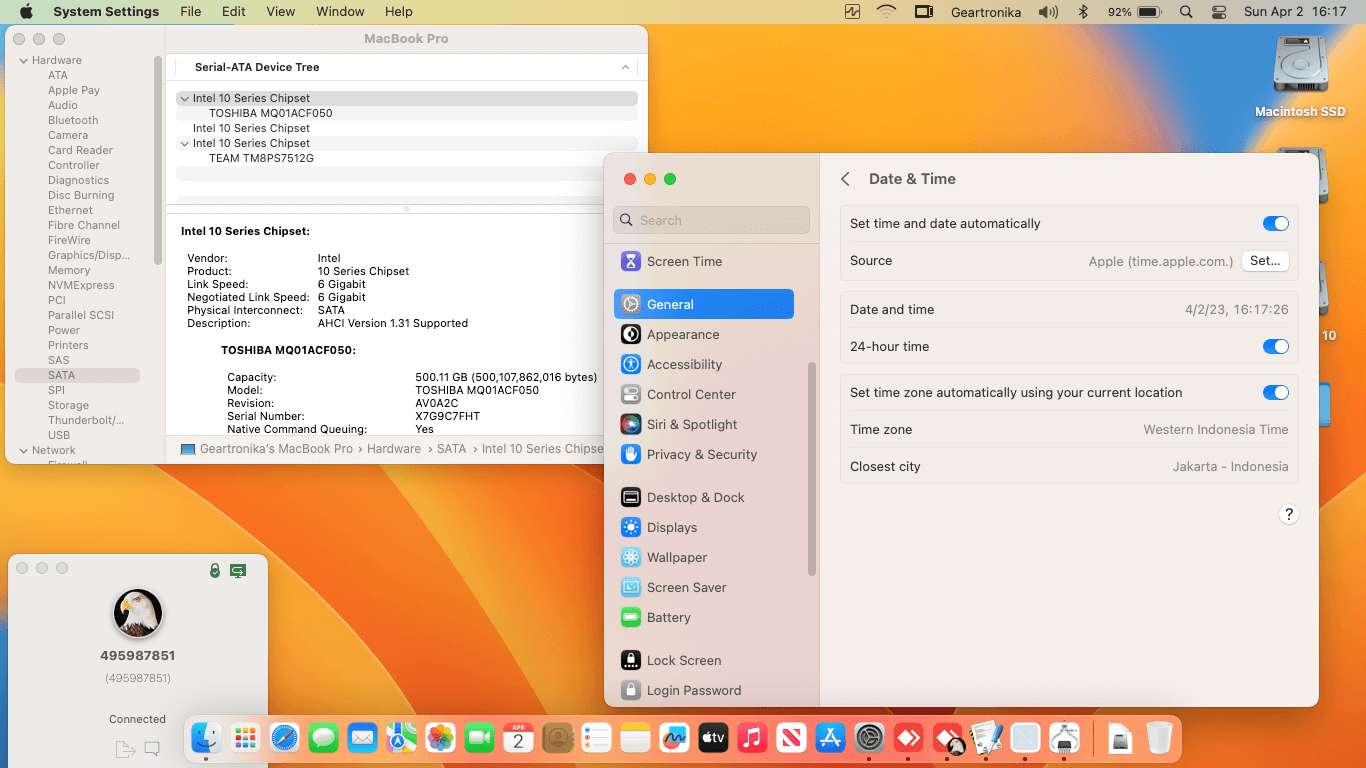
Task: Open the Apple menu
Action: pos(27,12)
